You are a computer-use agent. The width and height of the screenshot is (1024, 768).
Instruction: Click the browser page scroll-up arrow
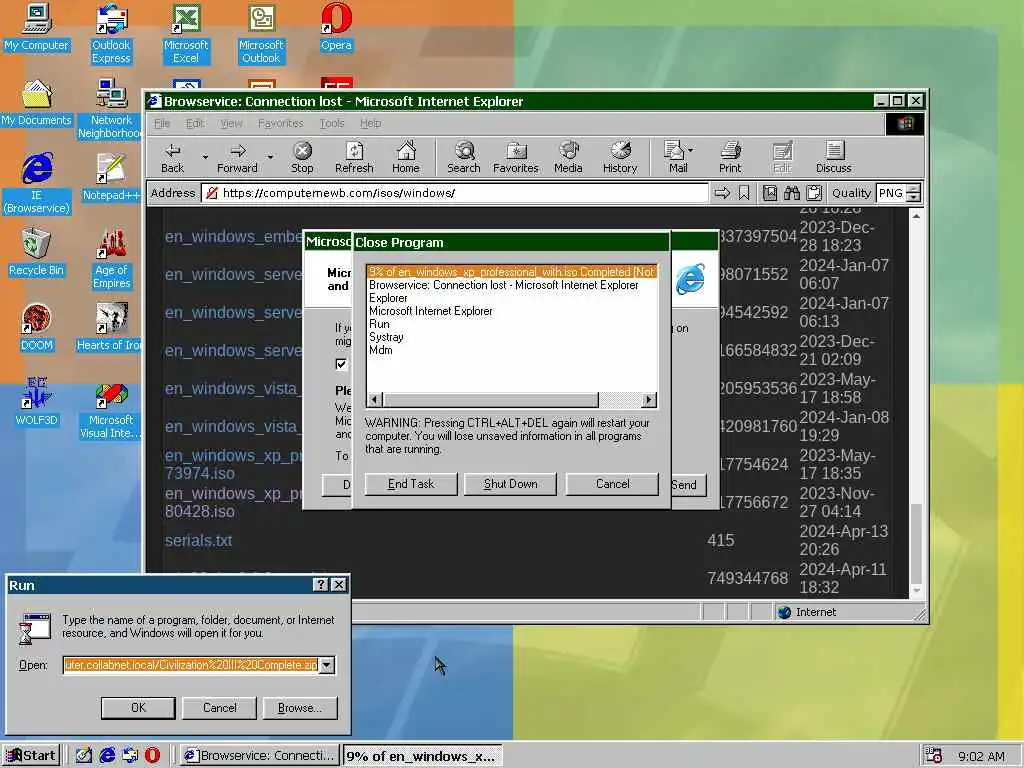pyautogui.click(x=916, y=216)
